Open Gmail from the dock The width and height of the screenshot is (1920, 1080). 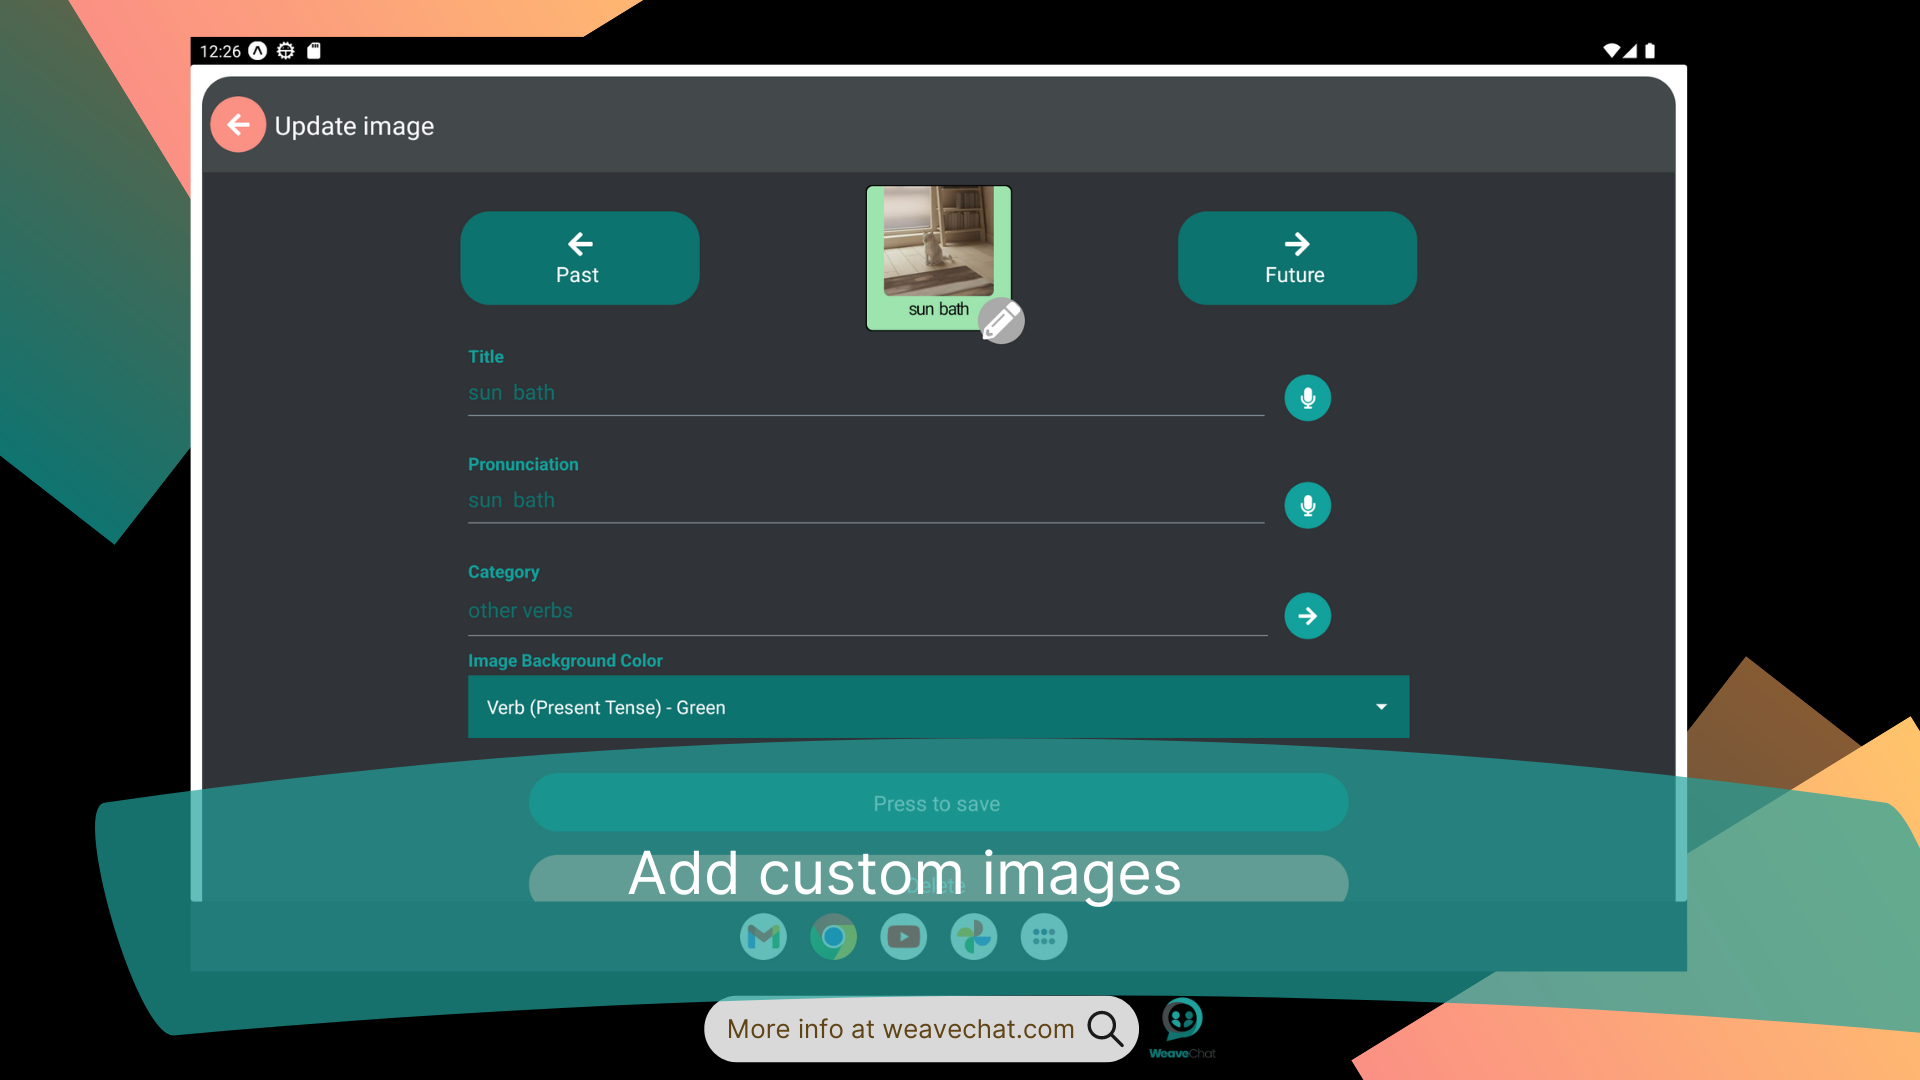(x=763, y=937)
